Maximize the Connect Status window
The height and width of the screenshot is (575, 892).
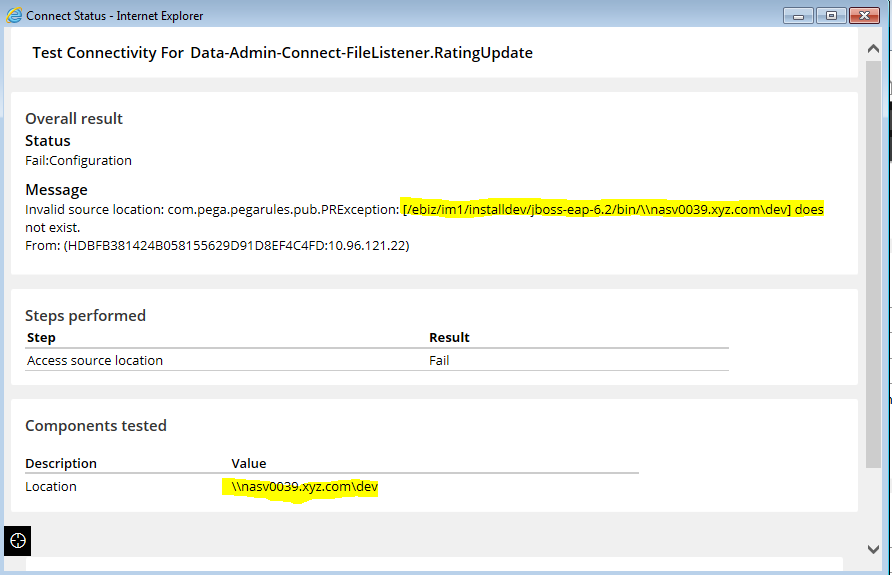coord(829,15)
